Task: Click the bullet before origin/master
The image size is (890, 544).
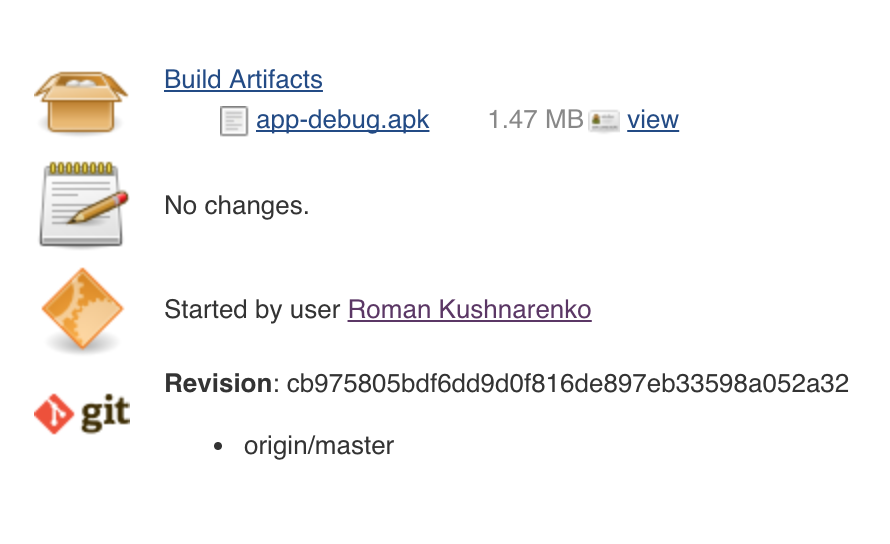Action: tap(219, 447)
